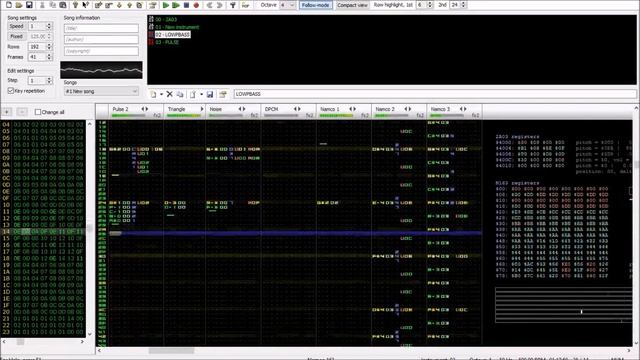Save the selected instrument to file
The width and height of the screenshot is (640, 360).
coord(210,94)
